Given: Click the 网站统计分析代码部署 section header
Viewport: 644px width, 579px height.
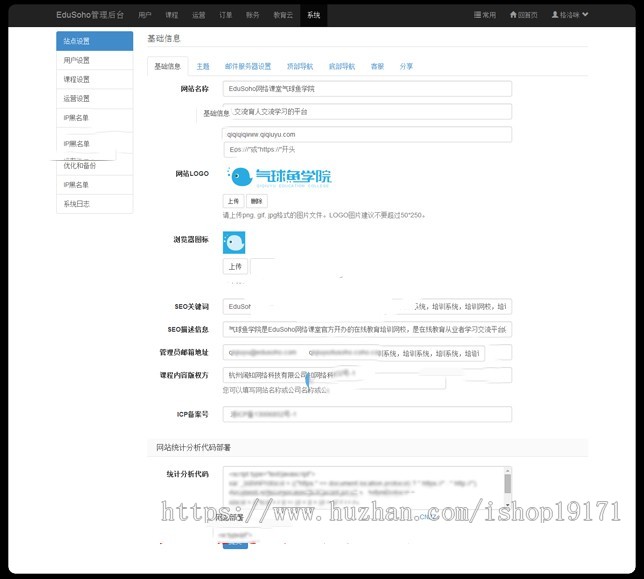Looking at the screenshot, I should pyautogui.click(x=367, y=448).
